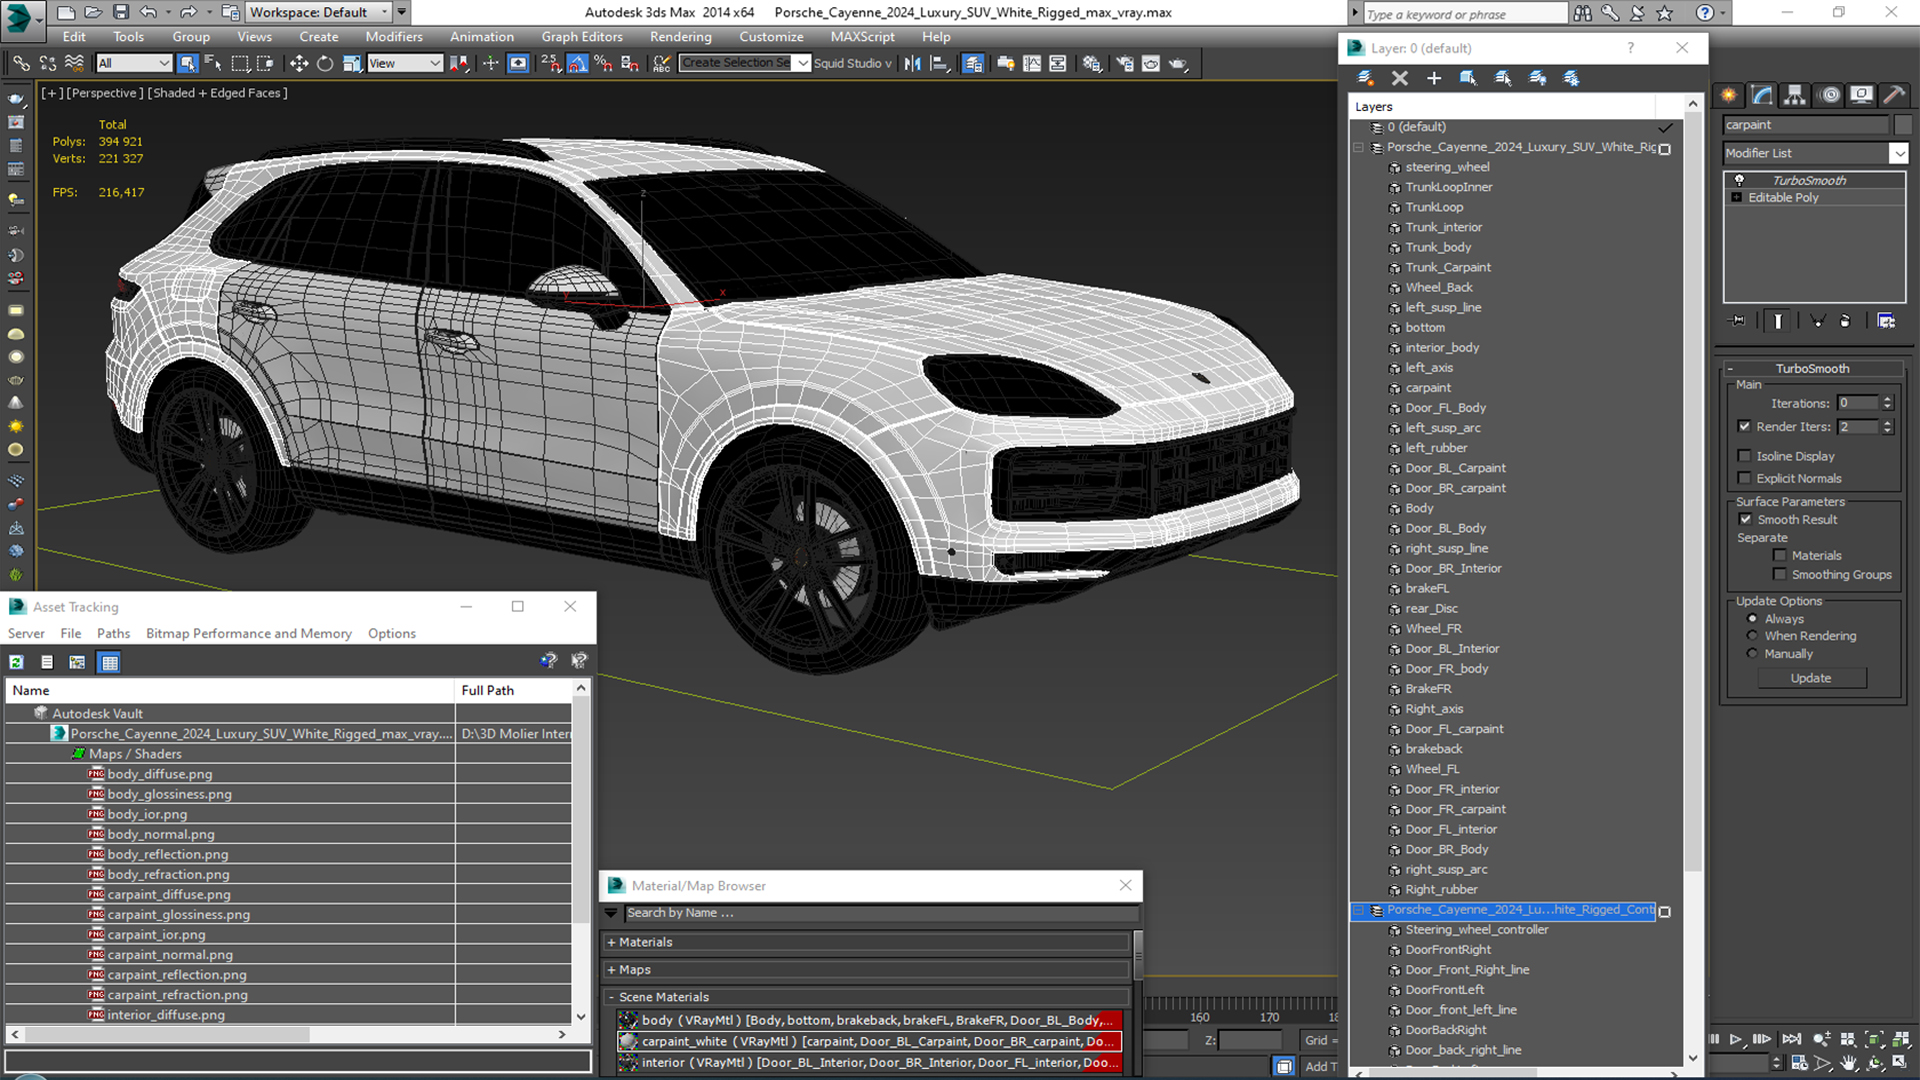The image size is (1920, 1080).
Task: Enable Separate by Smoothing Groups checkbox
Action: tap(1780, 574)
